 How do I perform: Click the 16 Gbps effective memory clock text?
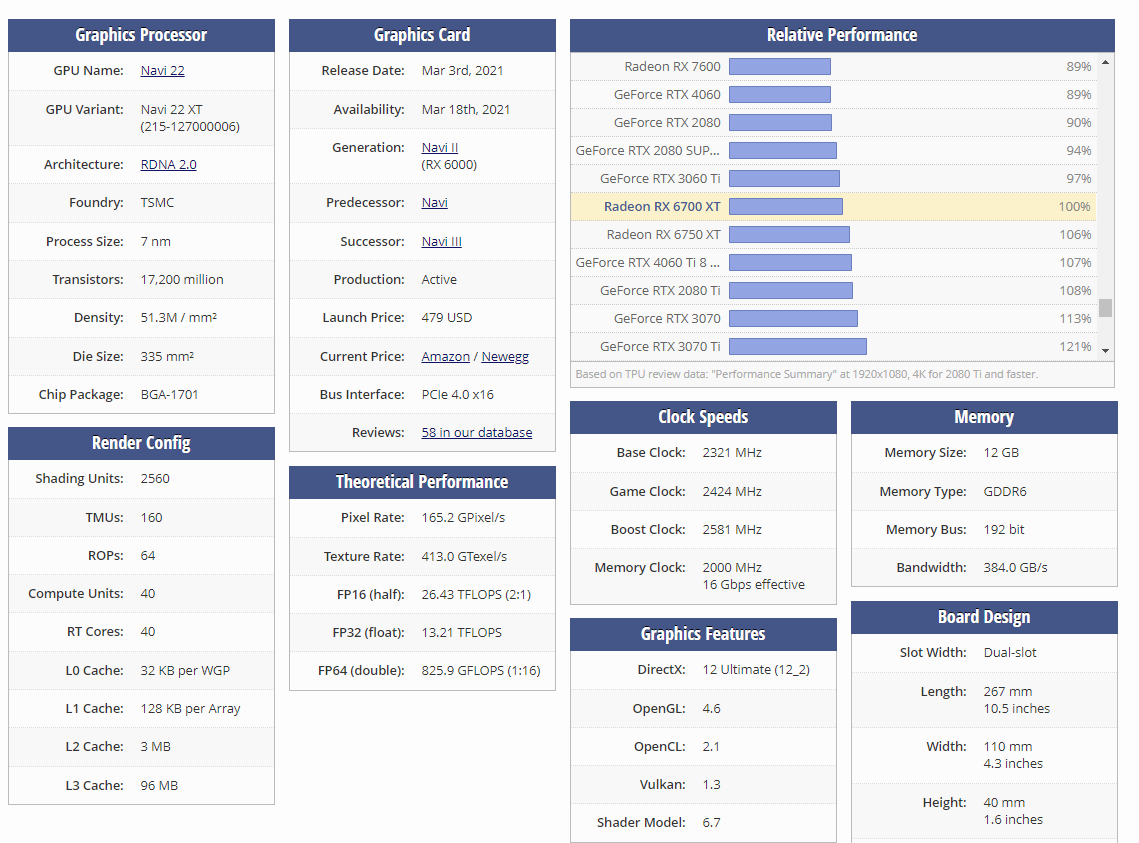pos(753,585)
